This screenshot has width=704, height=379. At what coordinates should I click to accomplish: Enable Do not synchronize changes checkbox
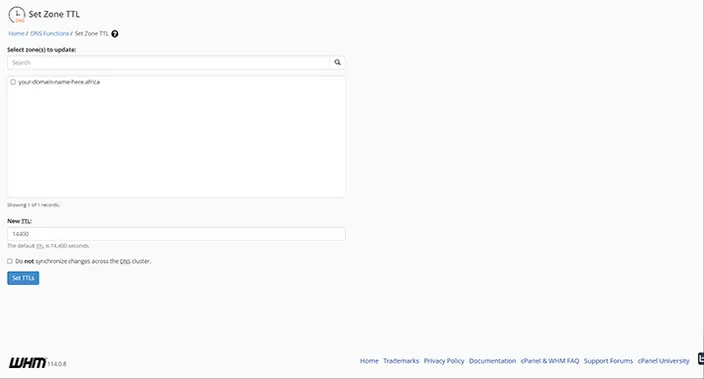(10, 261)
